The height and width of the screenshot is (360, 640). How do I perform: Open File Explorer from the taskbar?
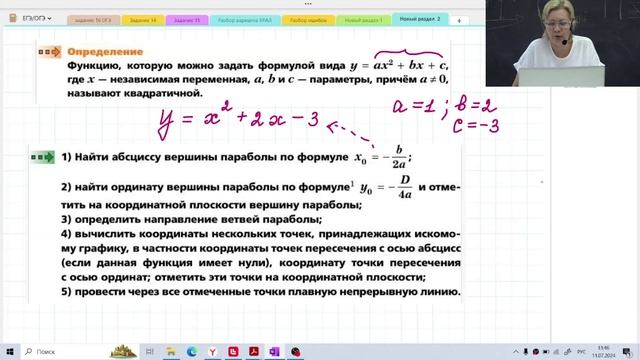(171, 351)
